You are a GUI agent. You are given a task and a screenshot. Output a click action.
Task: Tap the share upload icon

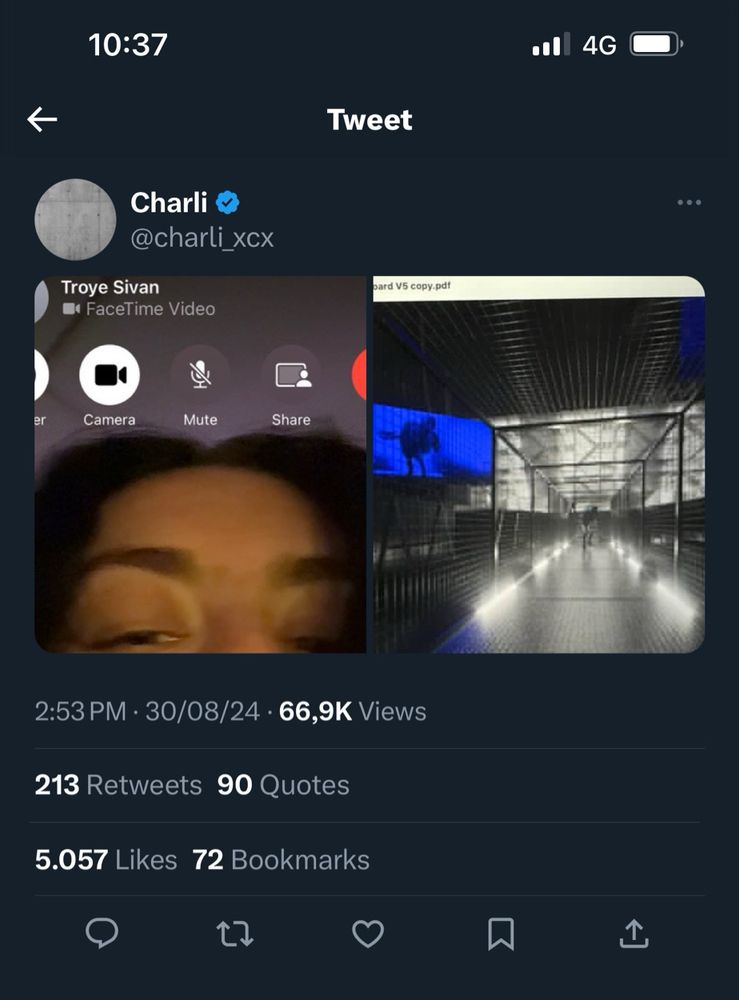(634, 933)
